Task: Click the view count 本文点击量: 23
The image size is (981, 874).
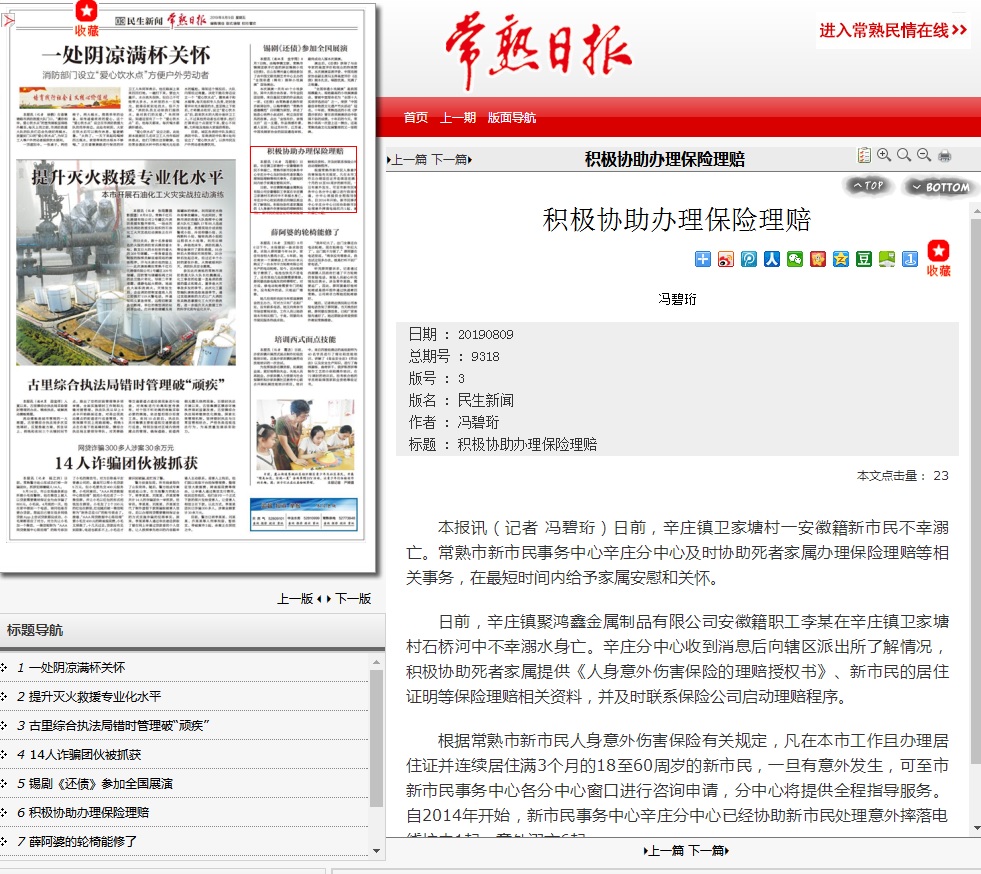Action: (902, 475)
